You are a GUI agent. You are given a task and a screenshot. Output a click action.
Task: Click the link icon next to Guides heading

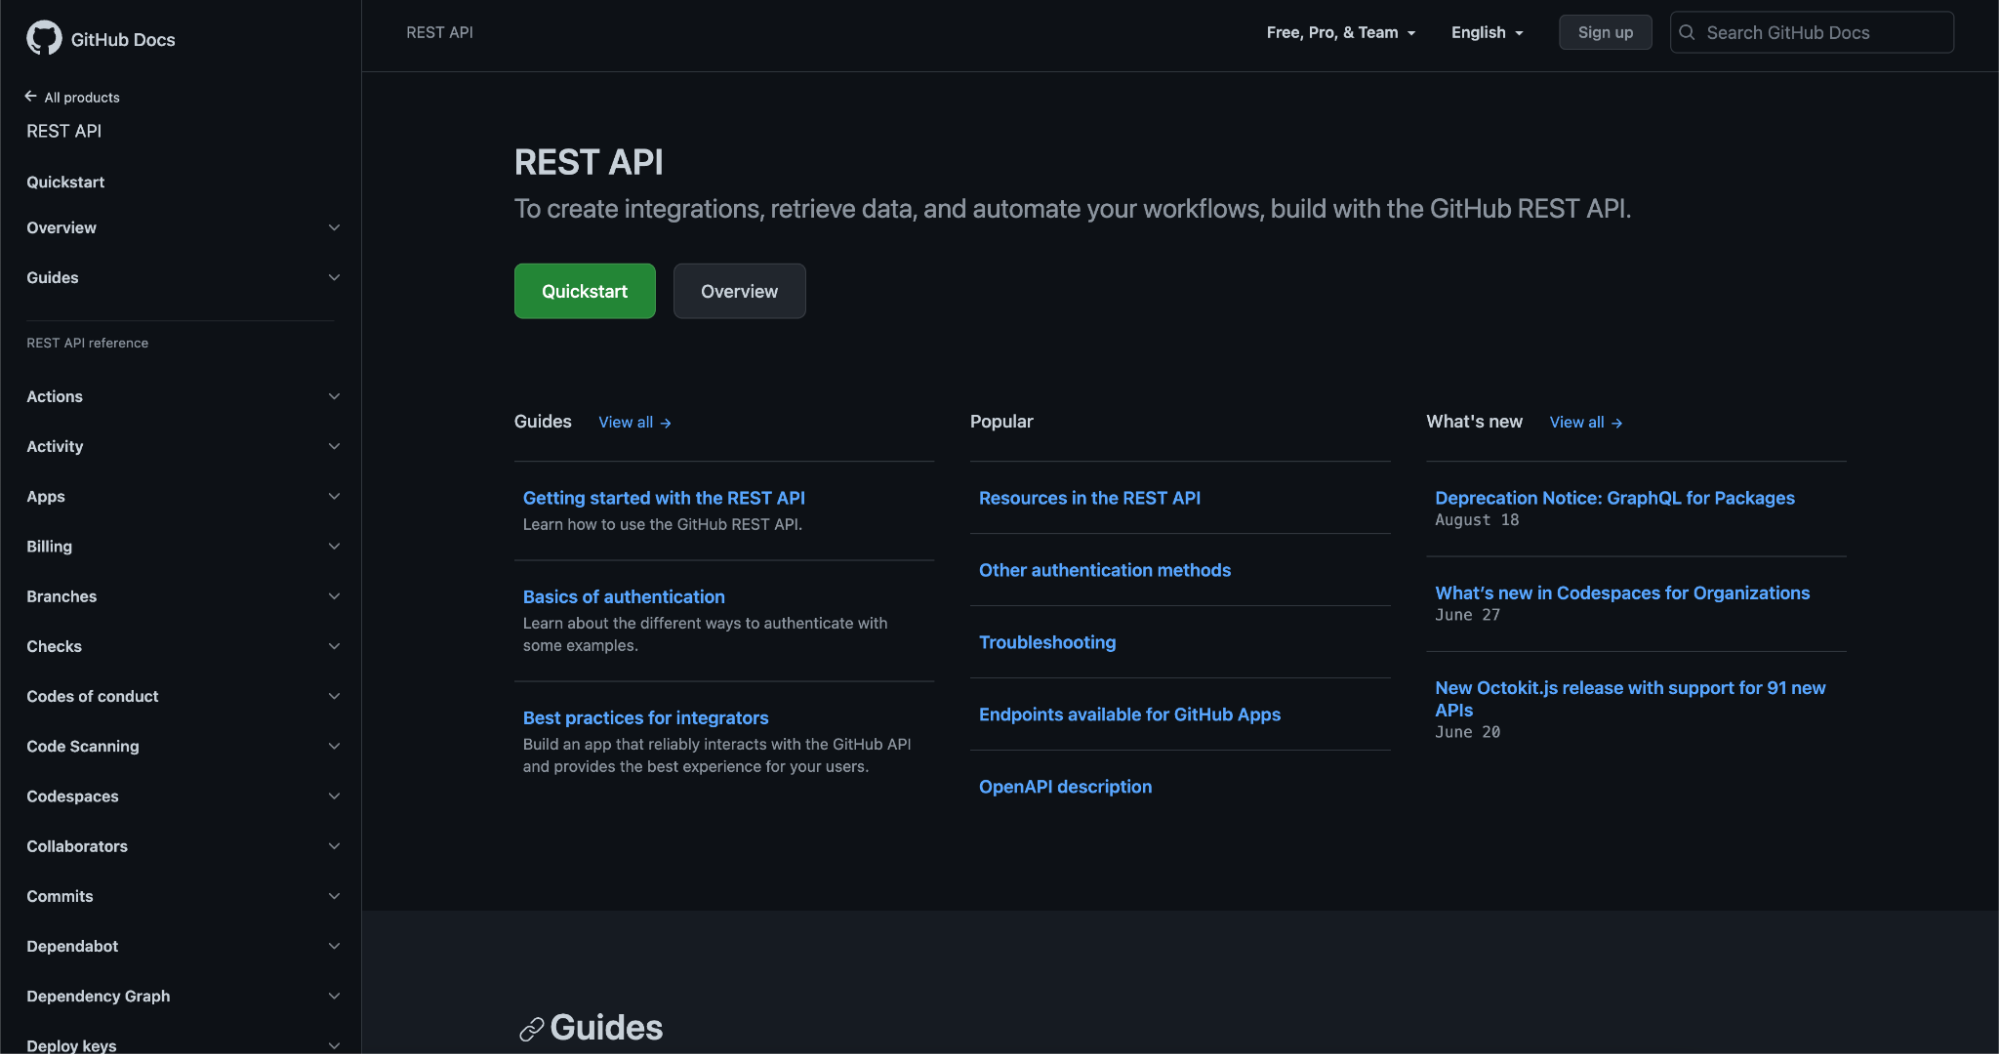click(x=531, y=1027)
